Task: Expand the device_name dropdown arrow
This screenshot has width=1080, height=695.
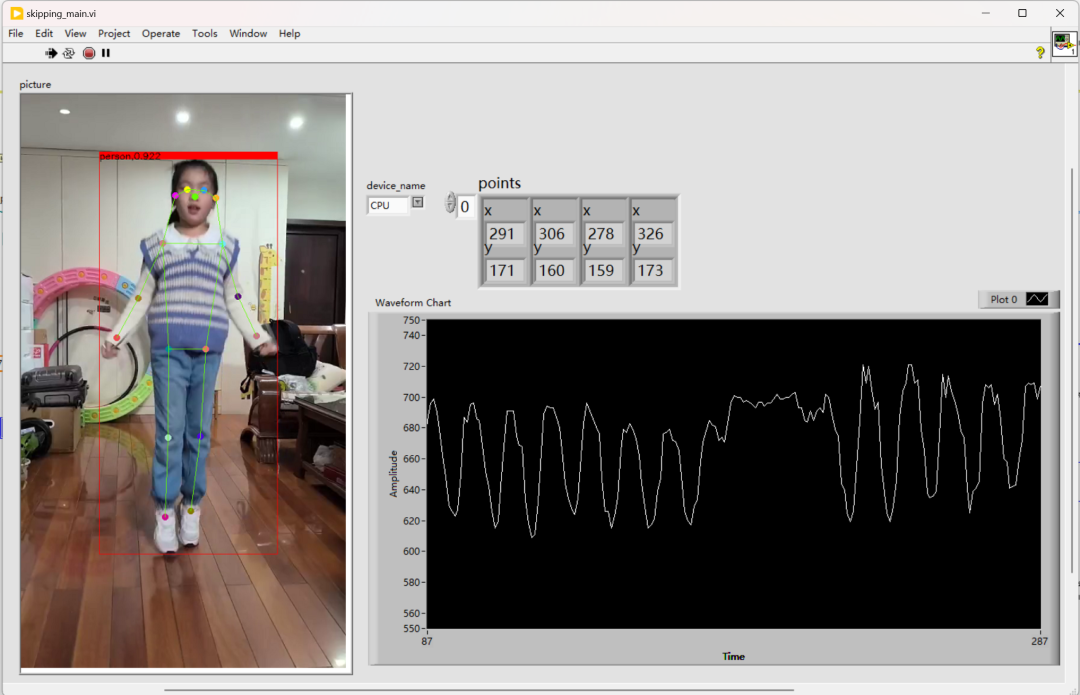Action: [417, 203]
